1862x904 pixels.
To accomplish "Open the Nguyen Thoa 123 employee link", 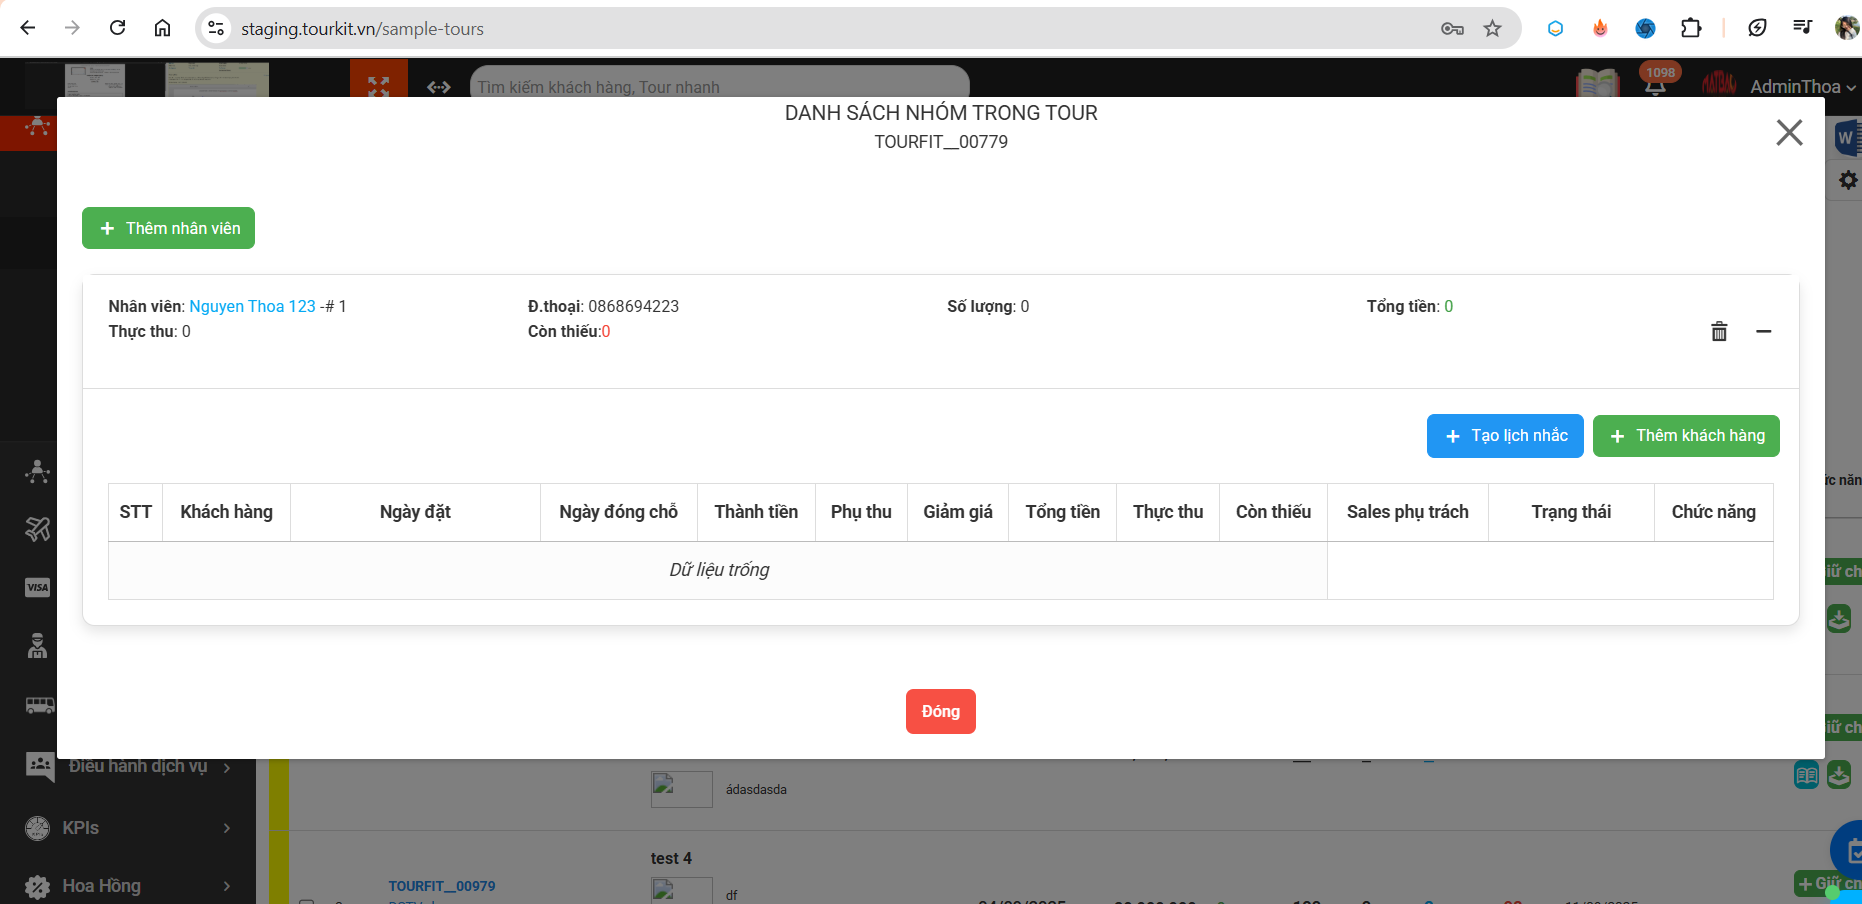I will (252, 306).
